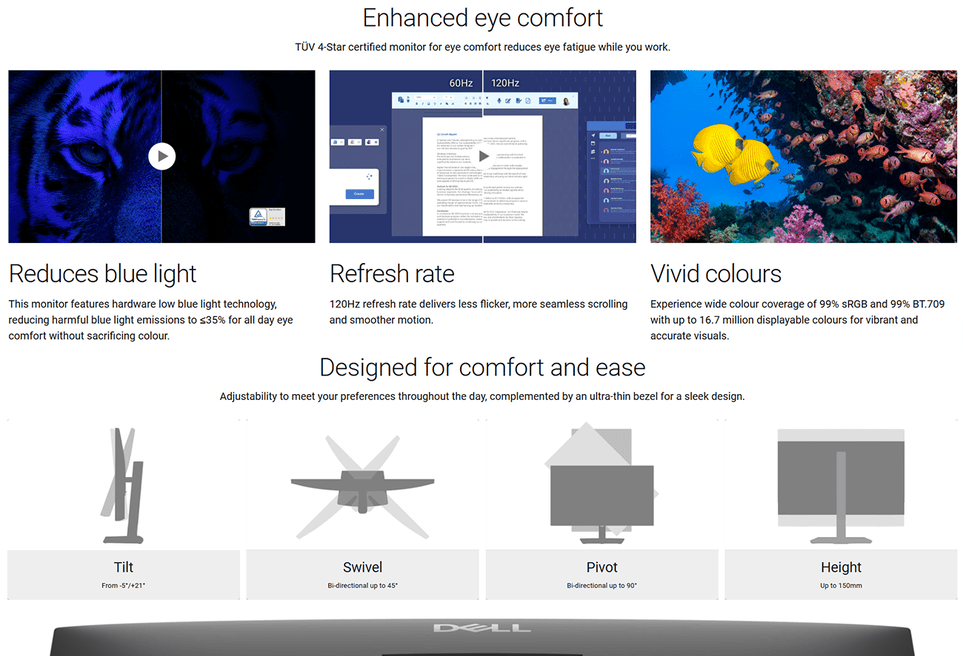Image resolution: width=963 pixels, height=656 pixels.
Task: Play the blue light tiger video
Action: click(x=162, y=157)
